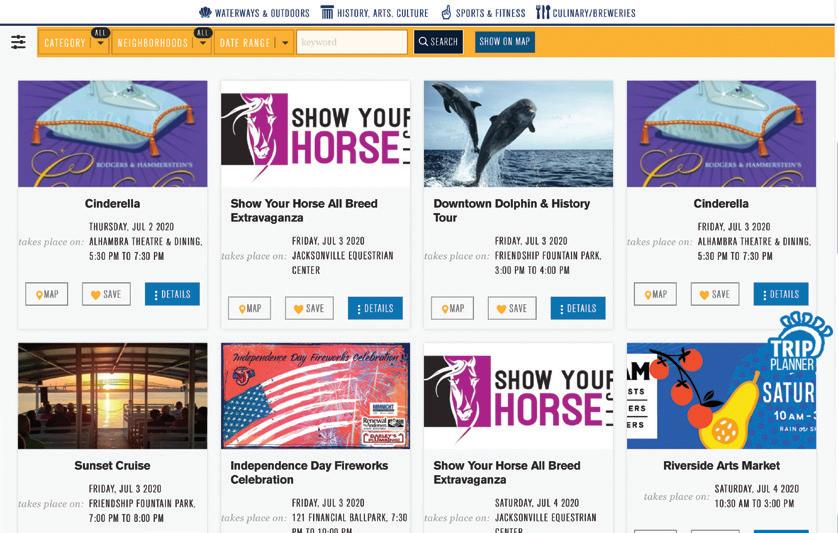This screenshot has width=838, height=533.
Task: Open Thursday Jul 2 Cinderella title
Action: (112, 204)
